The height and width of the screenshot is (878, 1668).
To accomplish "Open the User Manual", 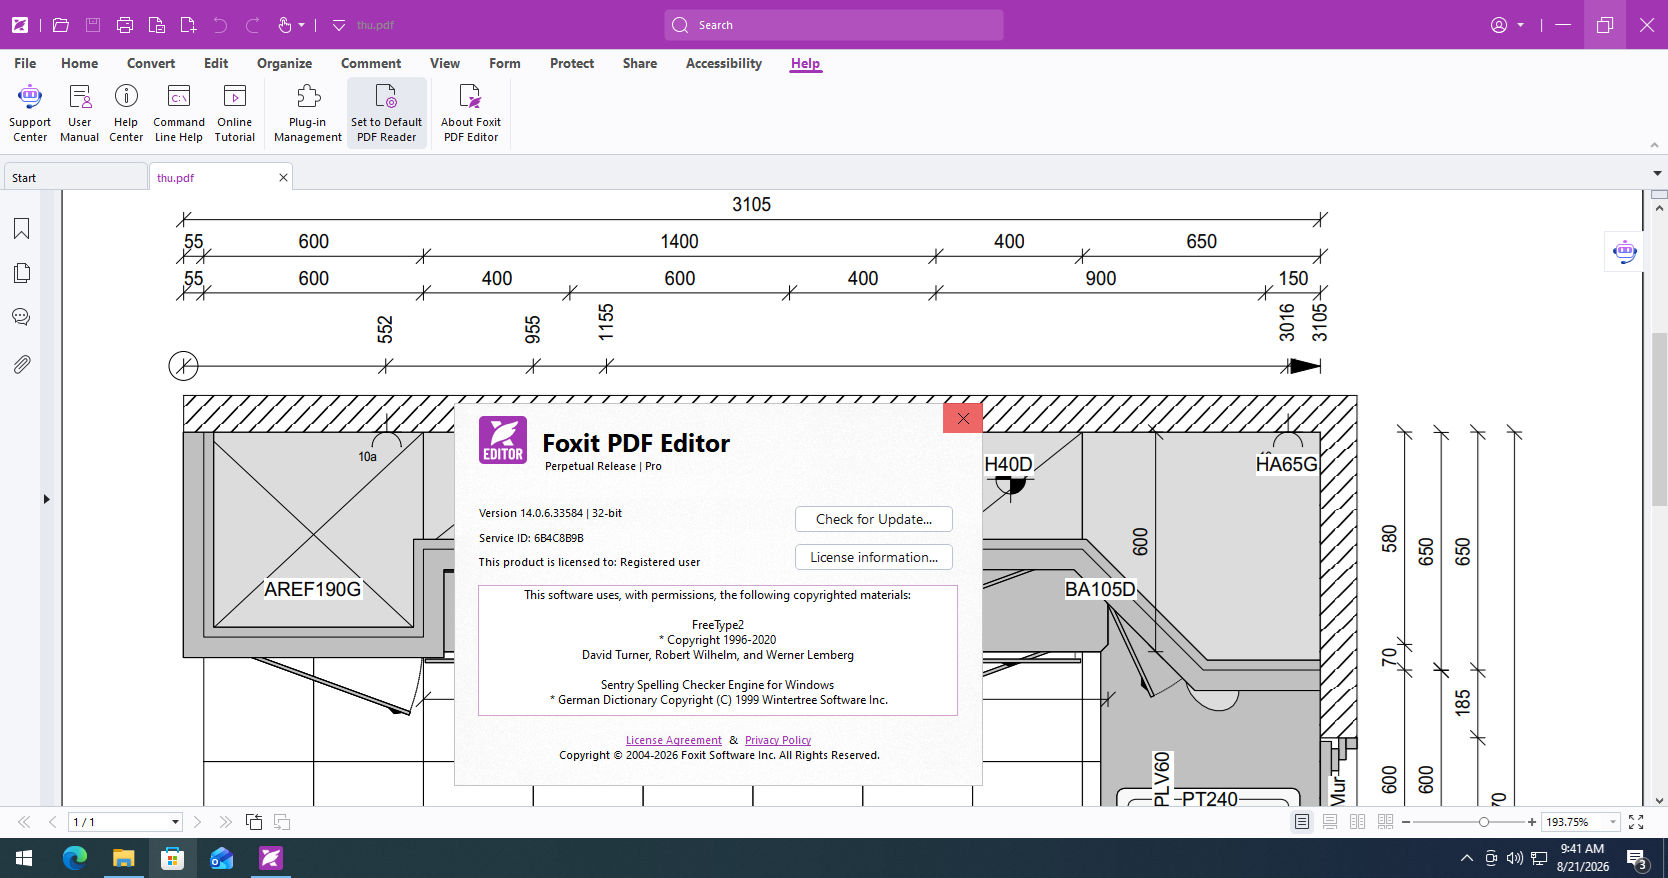I will point(79,113).
